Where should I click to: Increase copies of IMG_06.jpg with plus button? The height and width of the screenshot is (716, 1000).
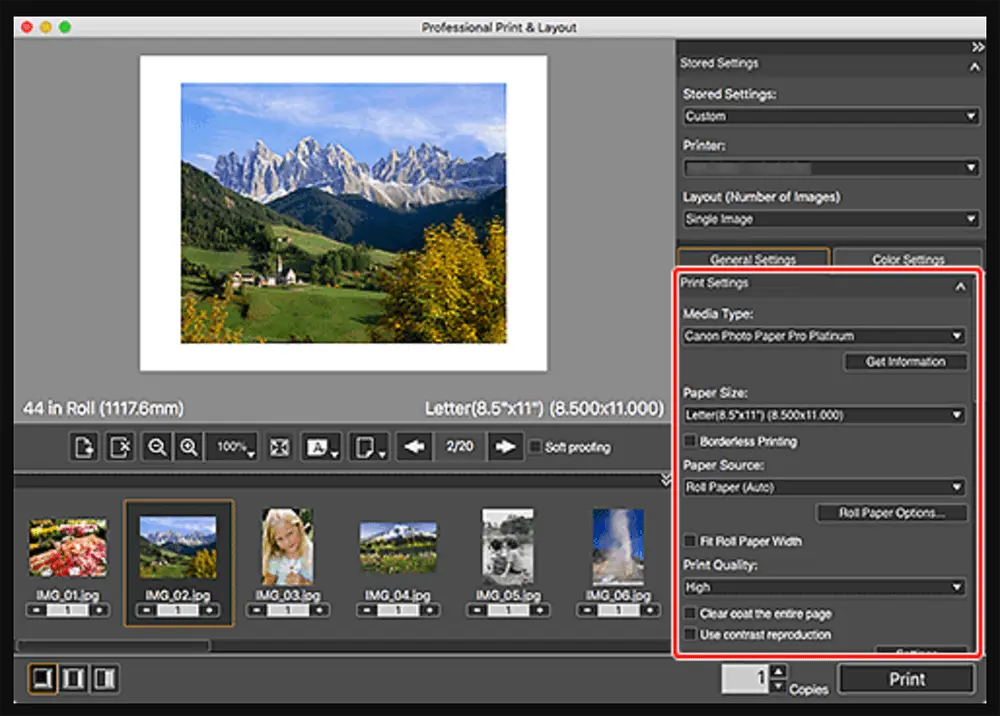tap(649, 611)
